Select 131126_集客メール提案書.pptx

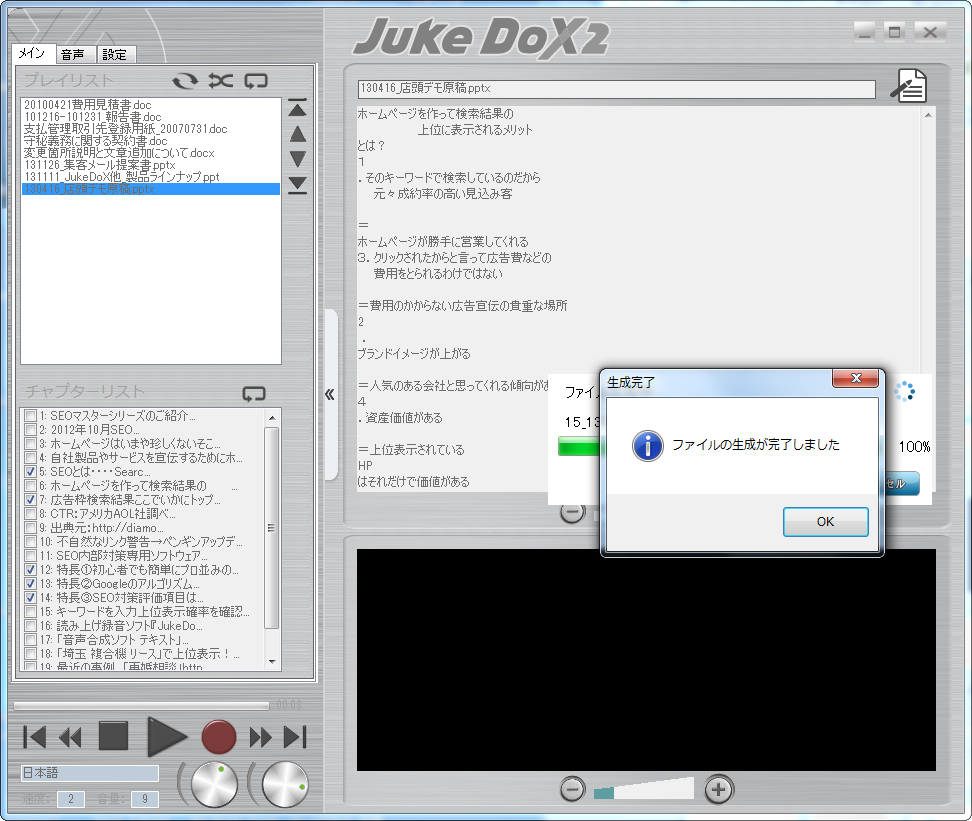(x=151, y=165)
